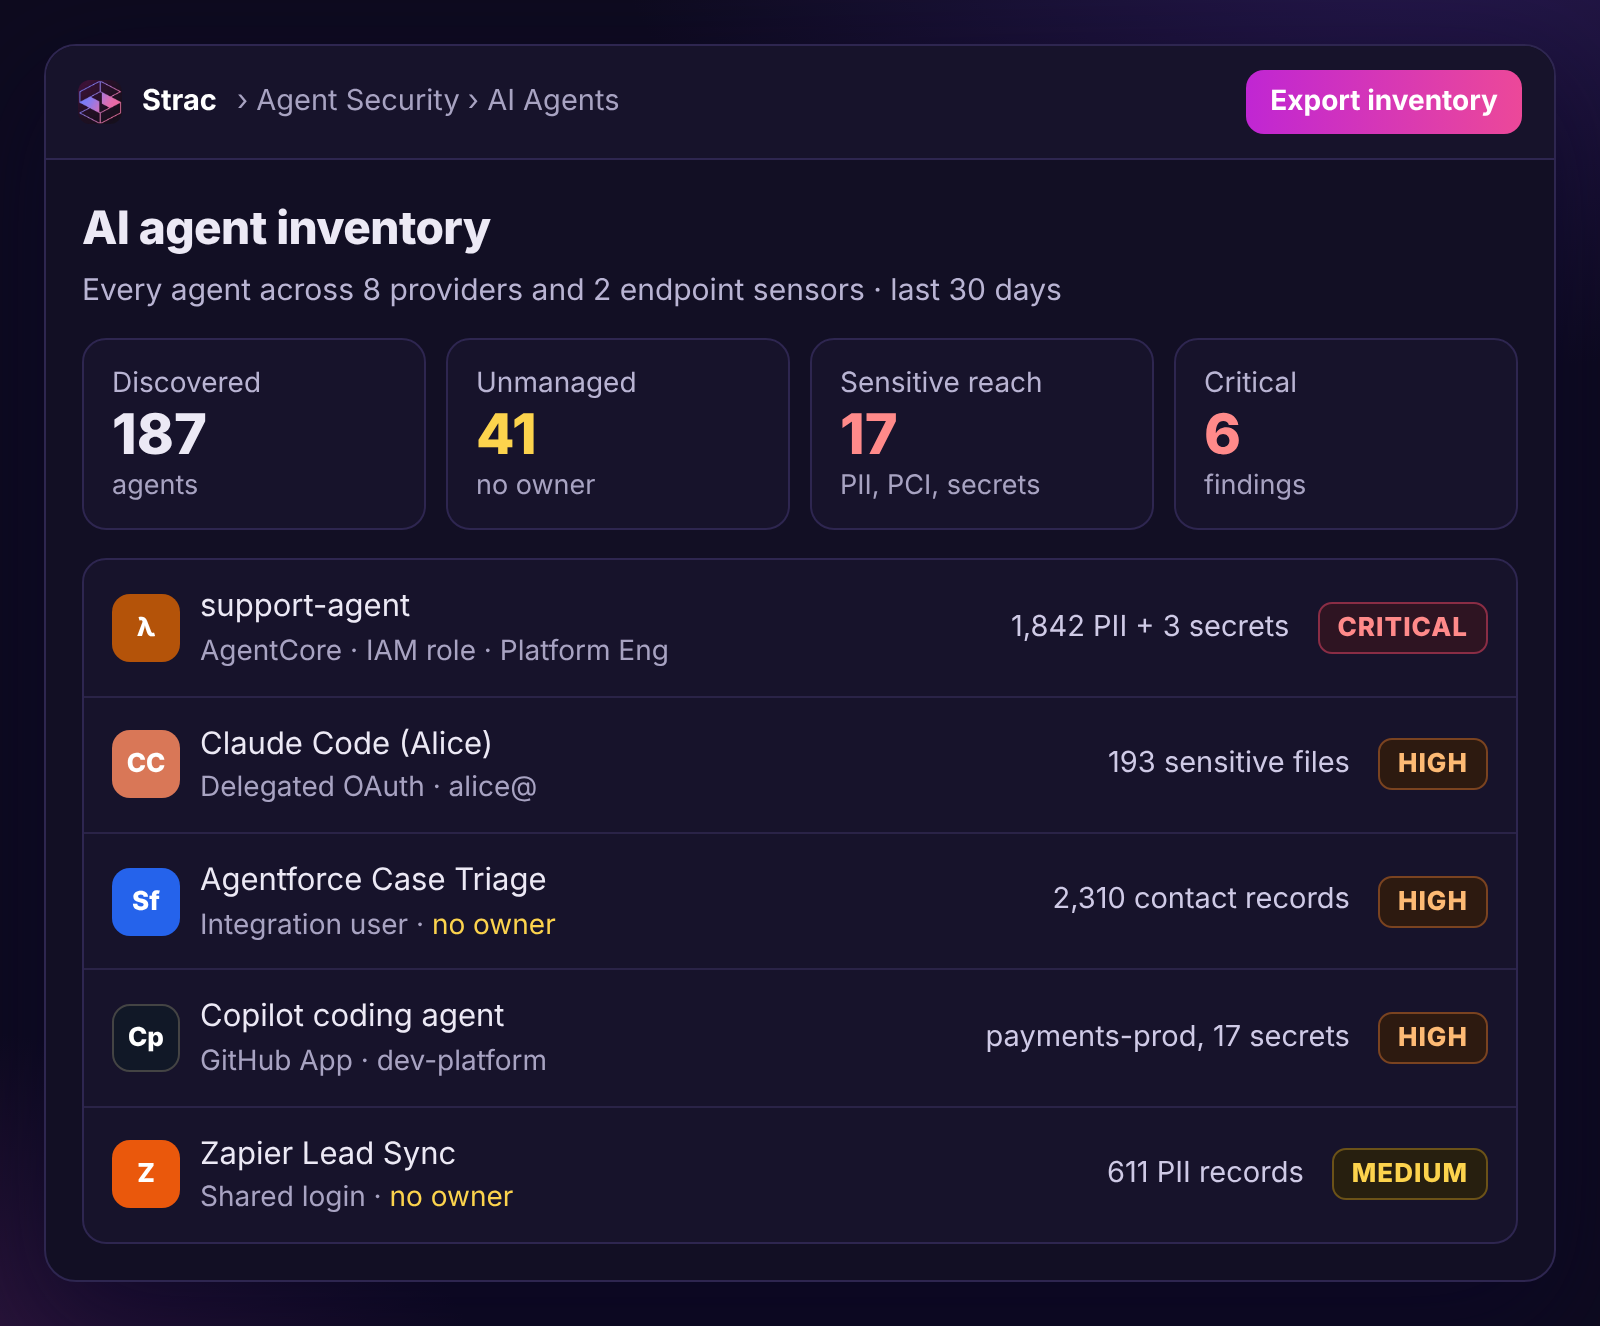Screen dimensions: 1600x1326
Task: Open the support-agent lambda icon
Action: [x=146, y=628]
